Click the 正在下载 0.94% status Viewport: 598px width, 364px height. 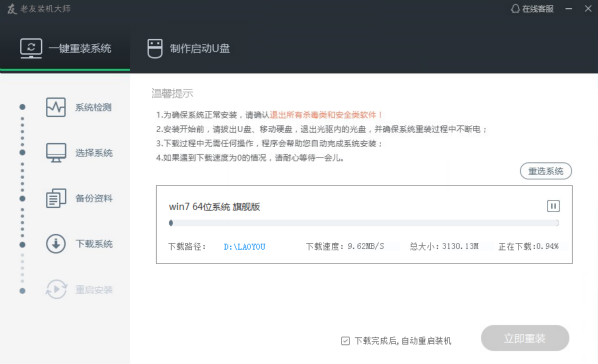coord(528,246)
